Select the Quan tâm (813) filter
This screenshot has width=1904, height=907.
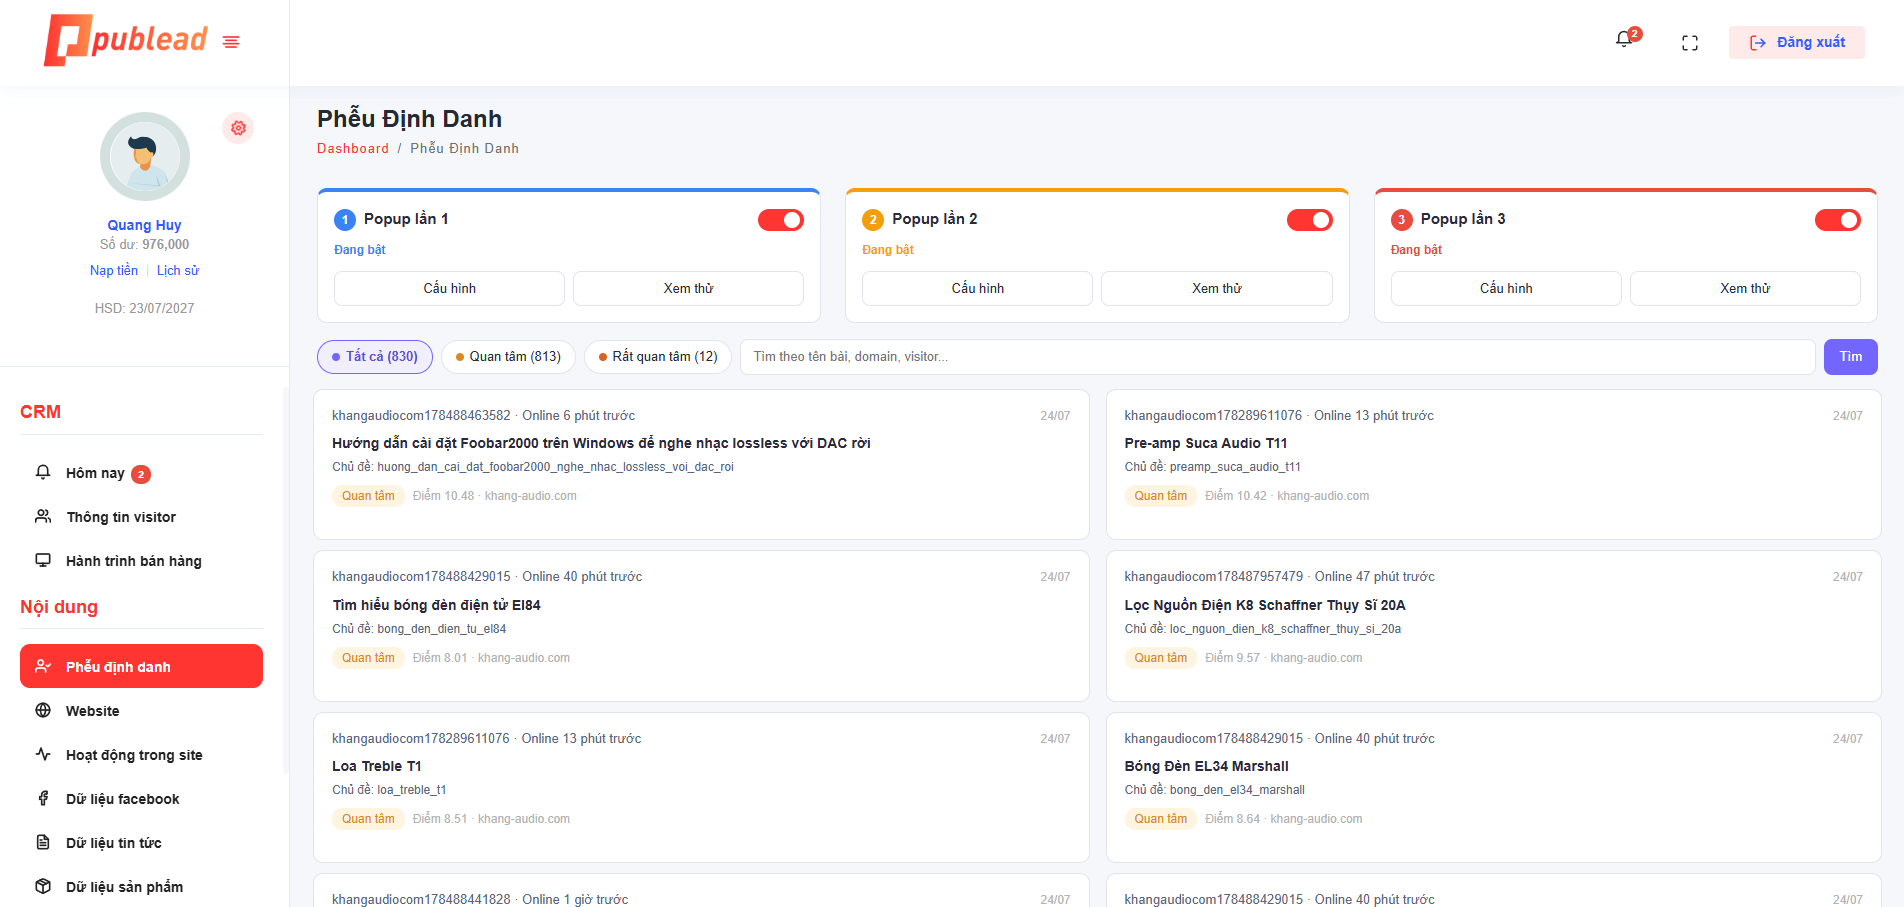[508, 357]
